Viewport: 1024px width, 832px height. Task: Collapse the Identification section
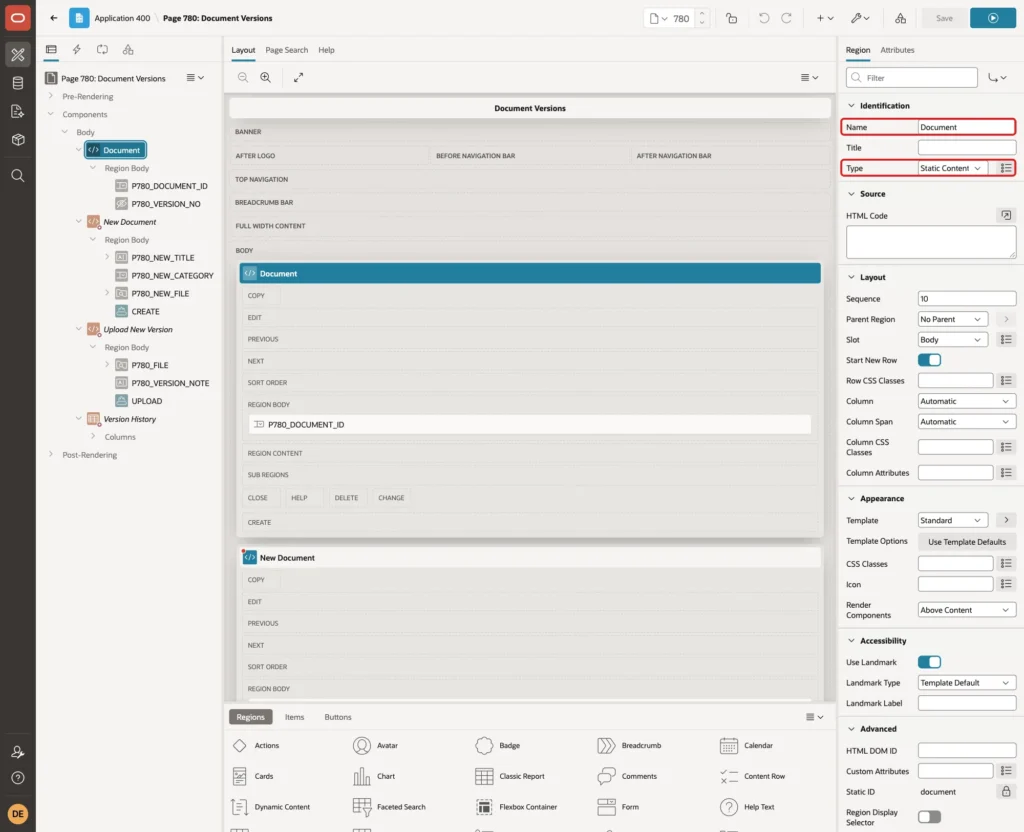point(851,106)
